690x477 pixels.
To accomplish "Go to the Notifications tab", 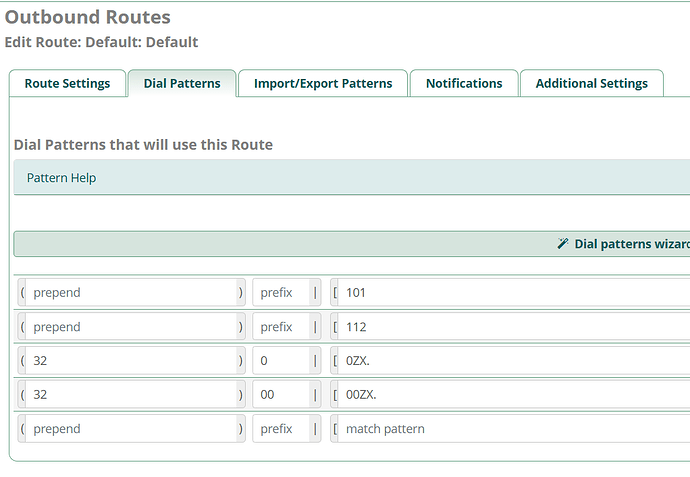I will click(x=464, y=84).
